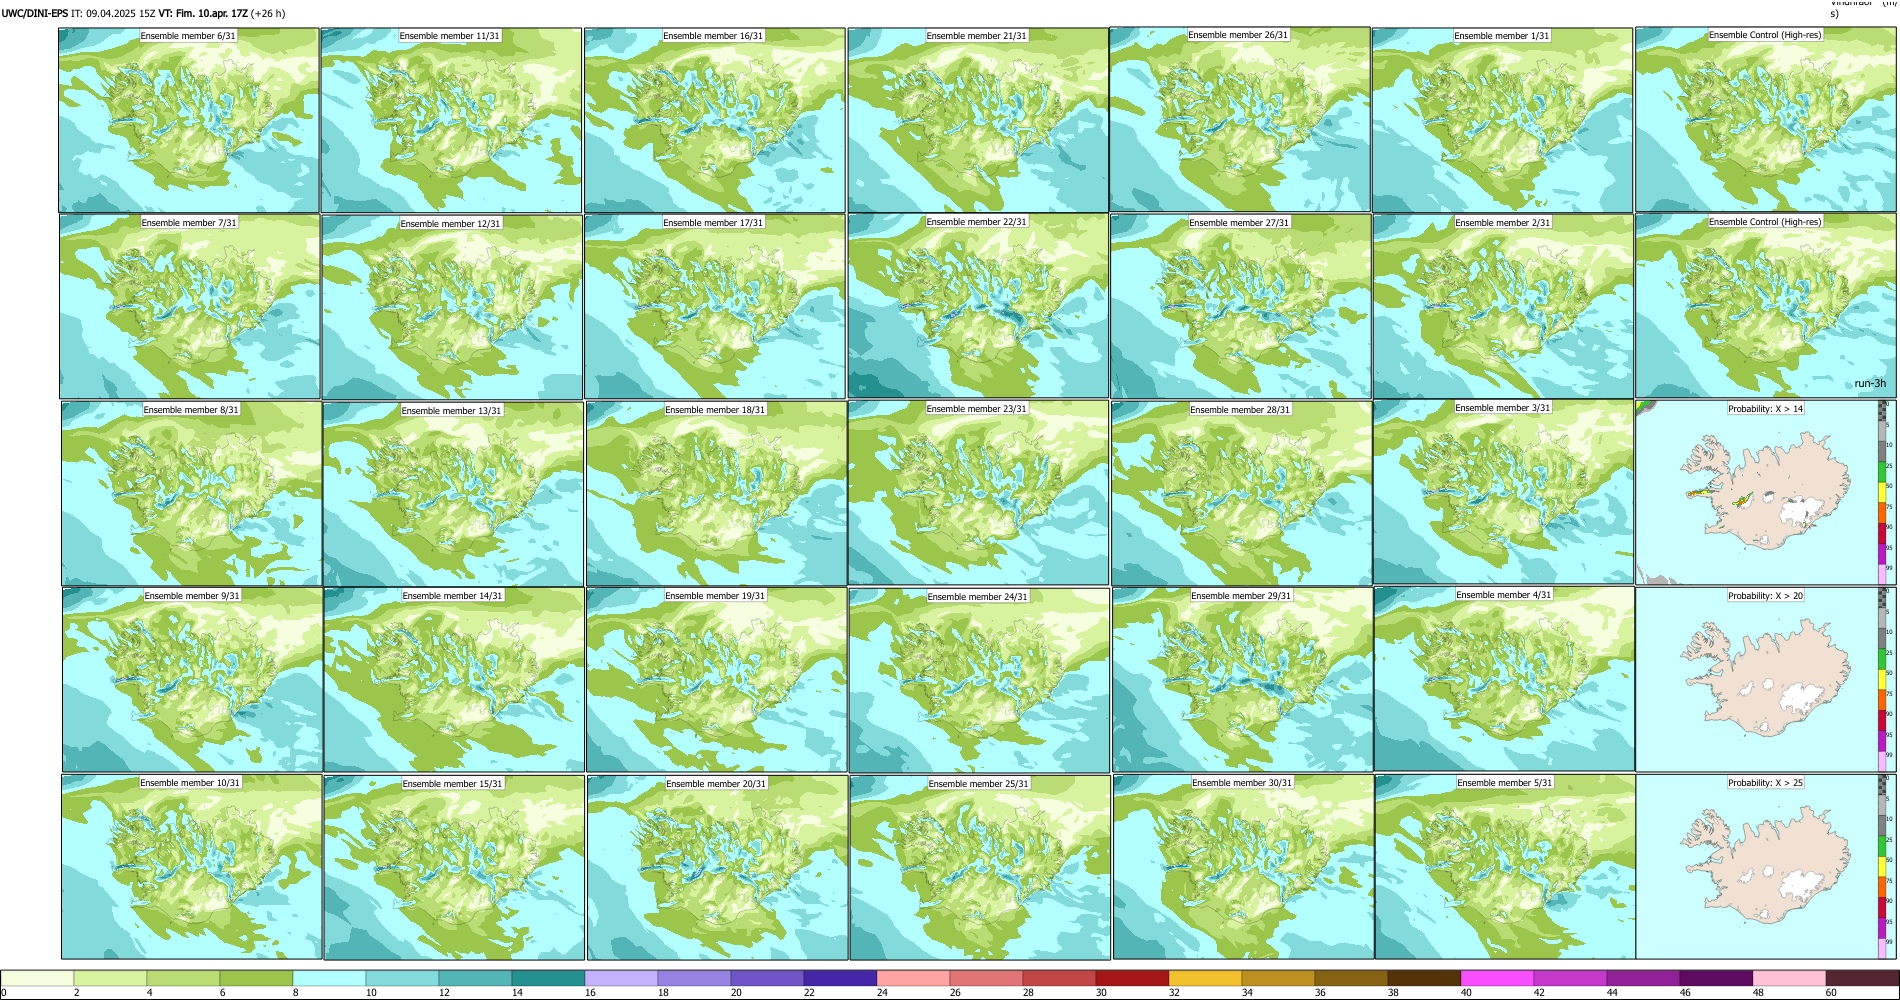View the Ensemble member 26/31 map

pyautogui.click(x=1240, y=120)
